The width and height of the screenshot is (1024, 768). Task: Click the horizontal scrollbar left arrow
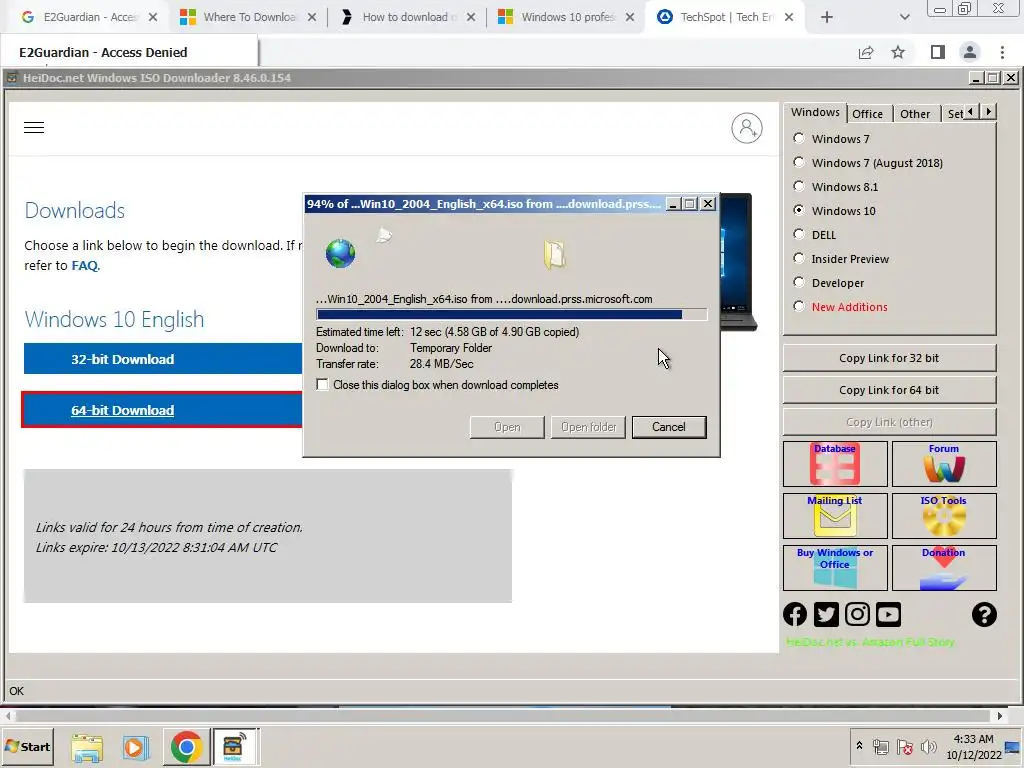[8, 716]
